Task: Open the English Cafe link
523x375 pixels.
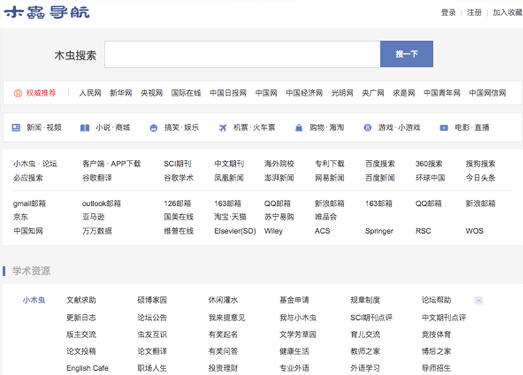Action: coord(87,368)
